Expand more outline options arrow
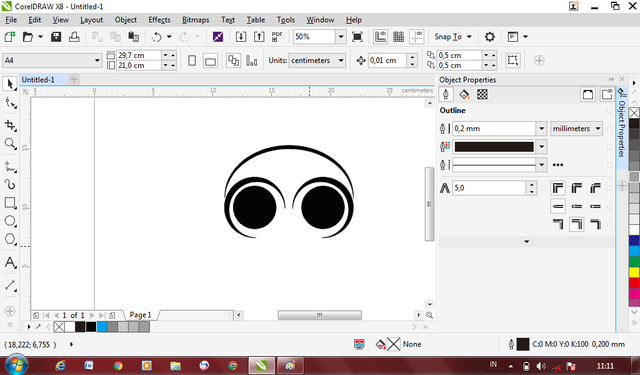The height and width of the screenshot is (375, 640). point(527,242)
